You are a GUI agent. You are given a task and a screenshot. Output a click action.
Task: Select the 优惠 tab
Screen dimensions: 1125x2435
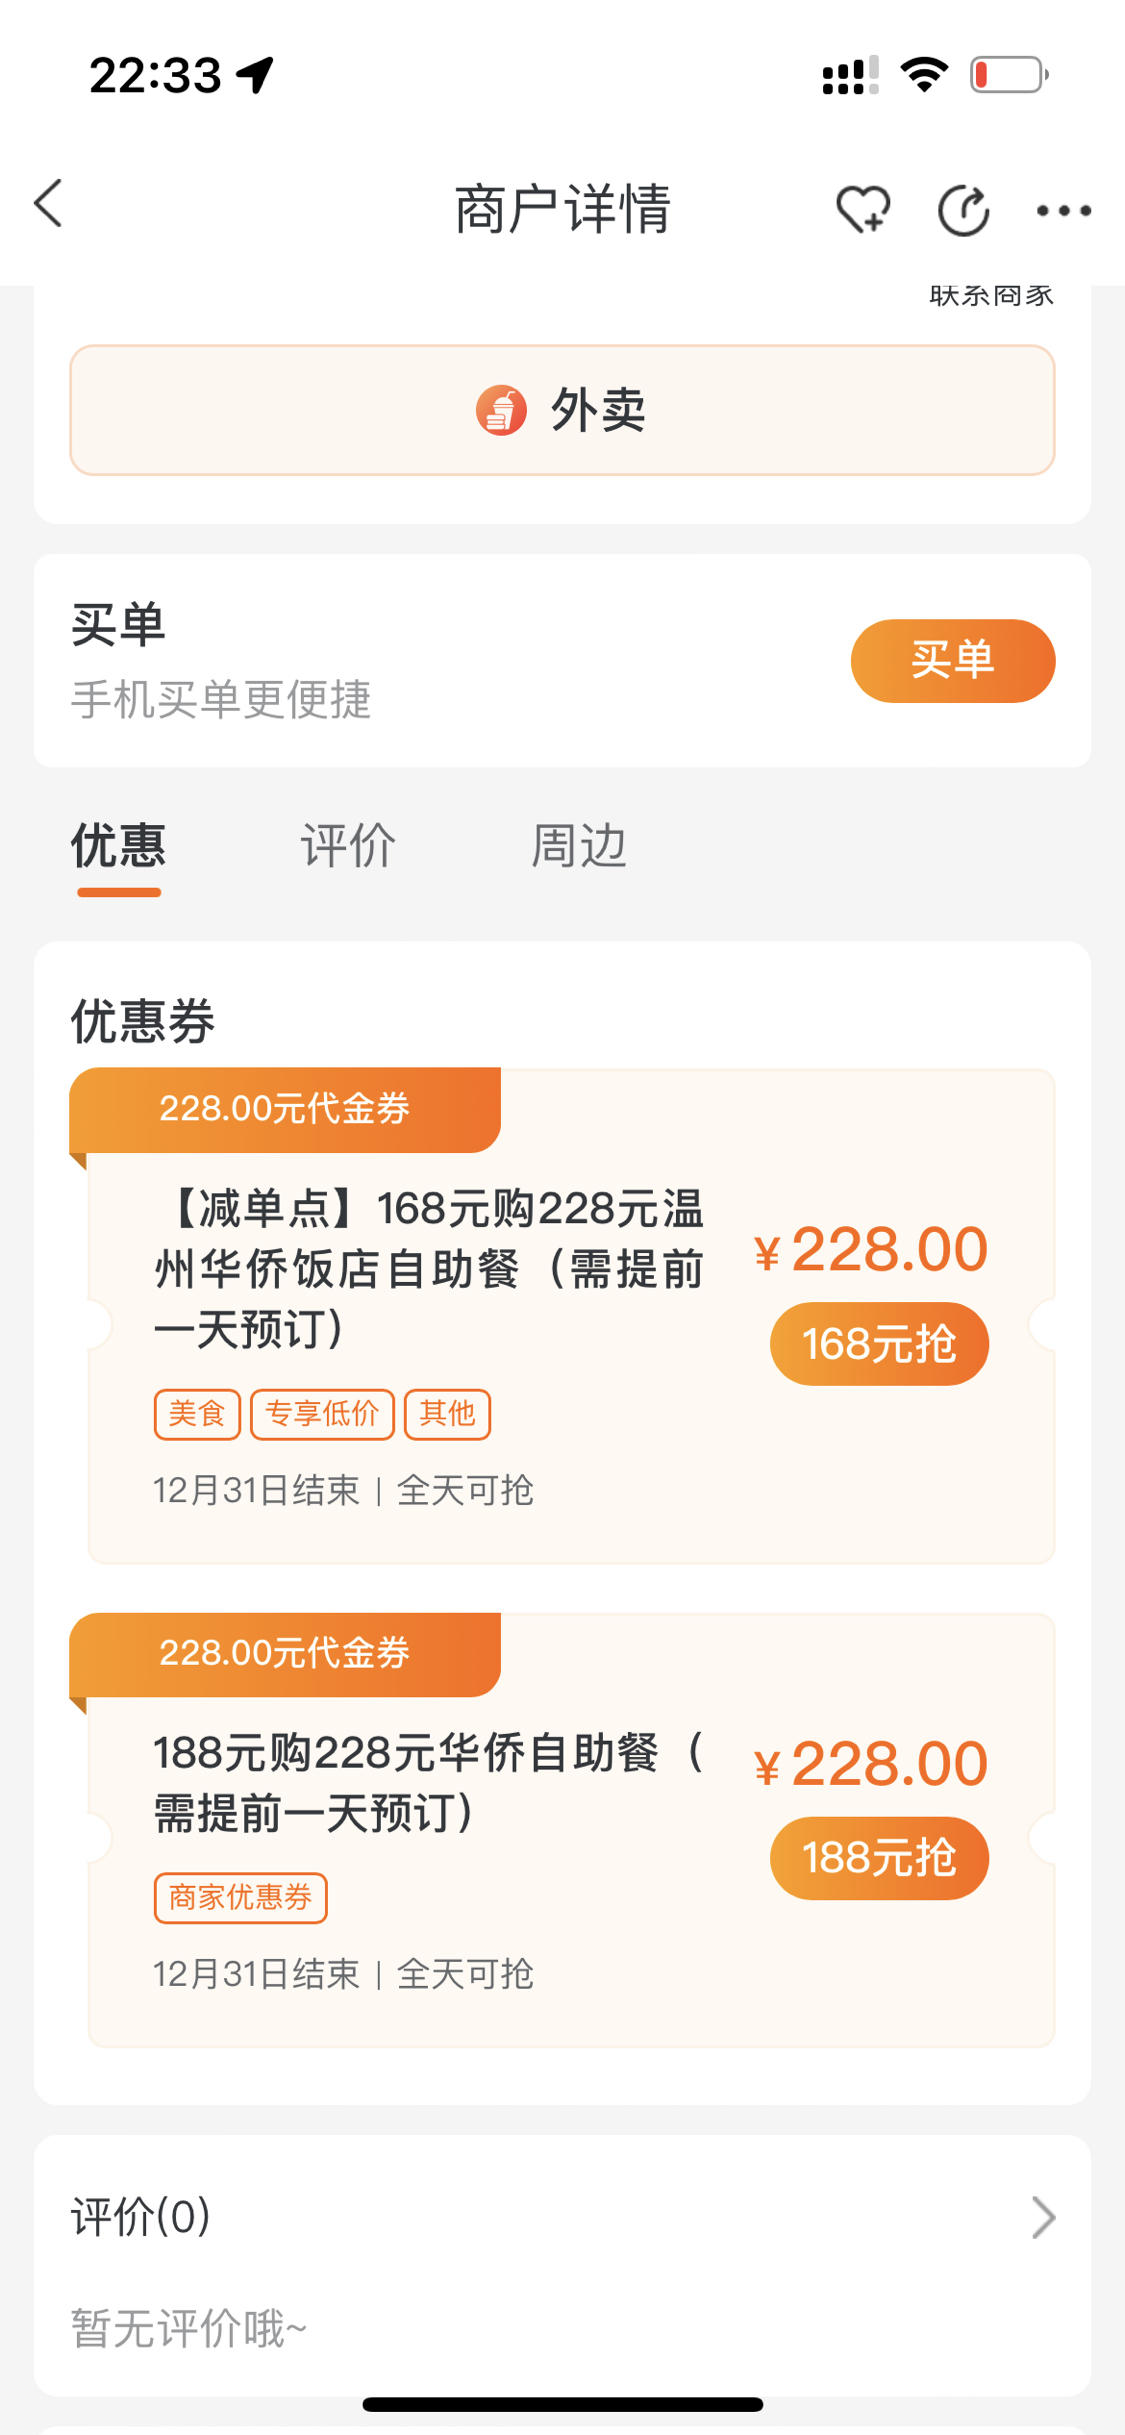(118, 846)
